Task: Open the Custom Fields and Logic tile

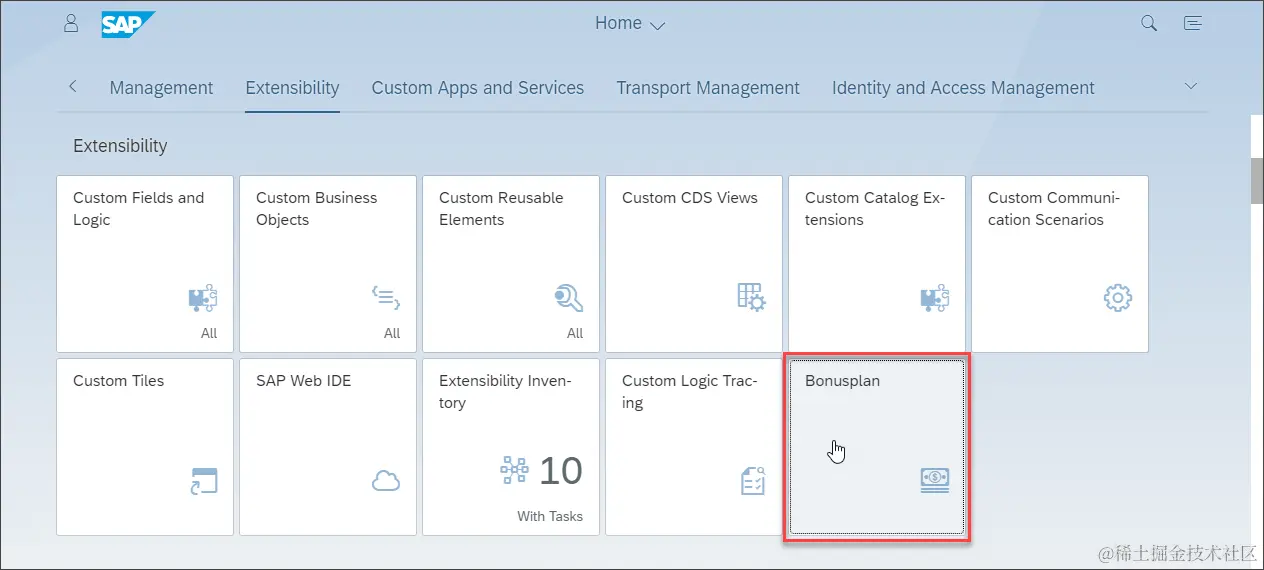Action: (145, 264)
